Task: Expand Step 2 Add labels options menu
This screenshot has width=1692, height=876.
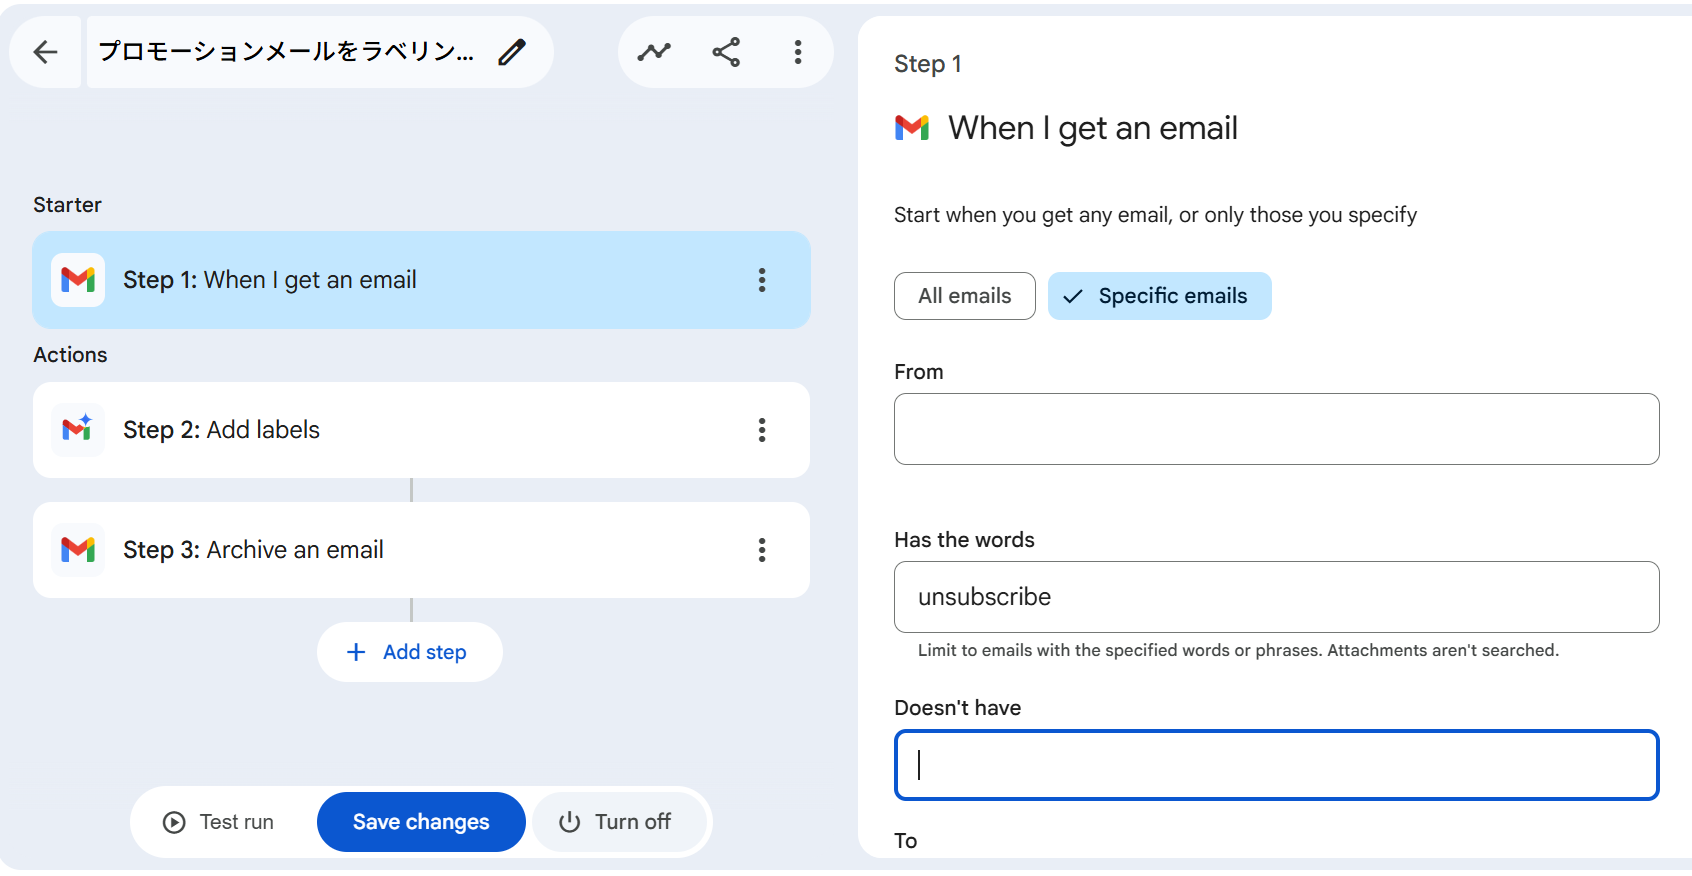Action: (x=762, y=430)
